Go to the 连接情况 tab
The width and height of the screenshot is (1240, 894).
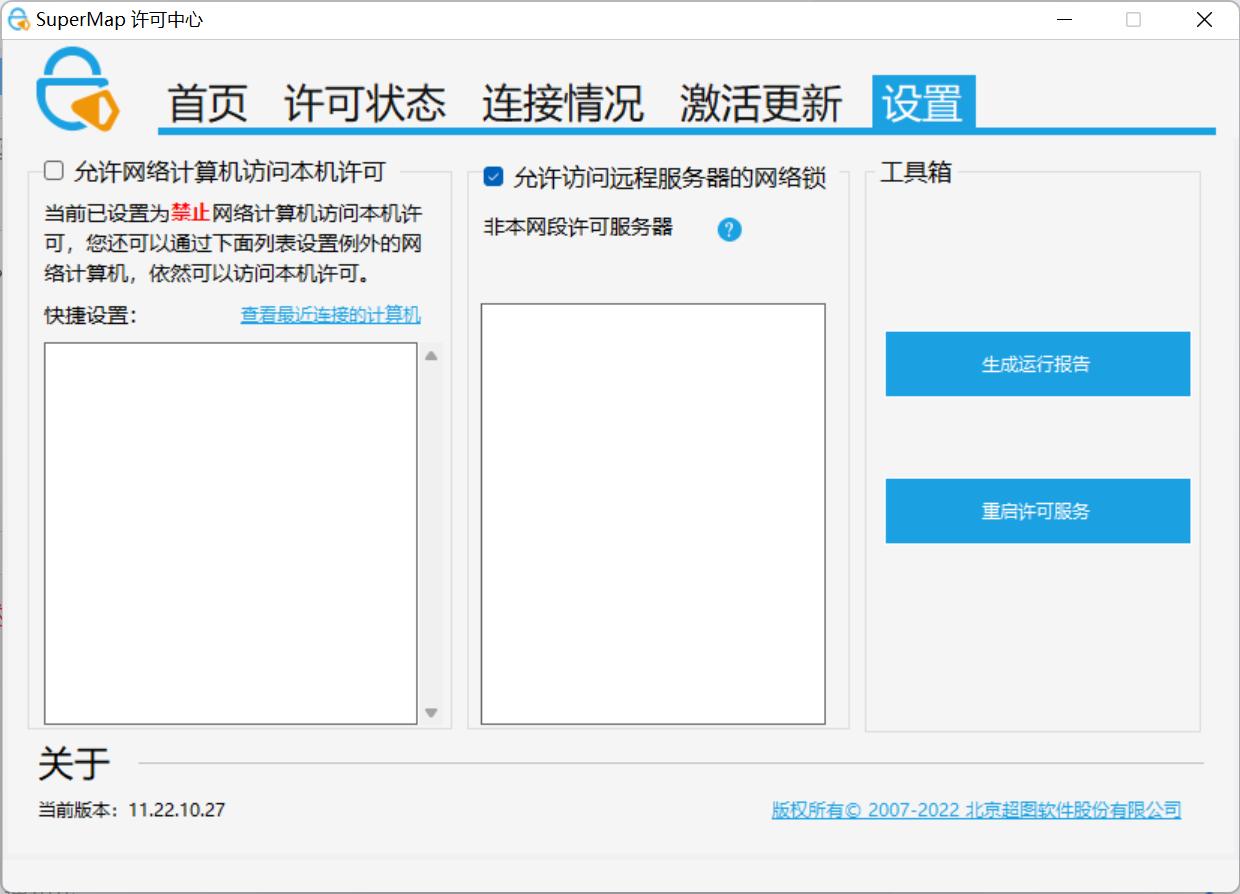563,103
